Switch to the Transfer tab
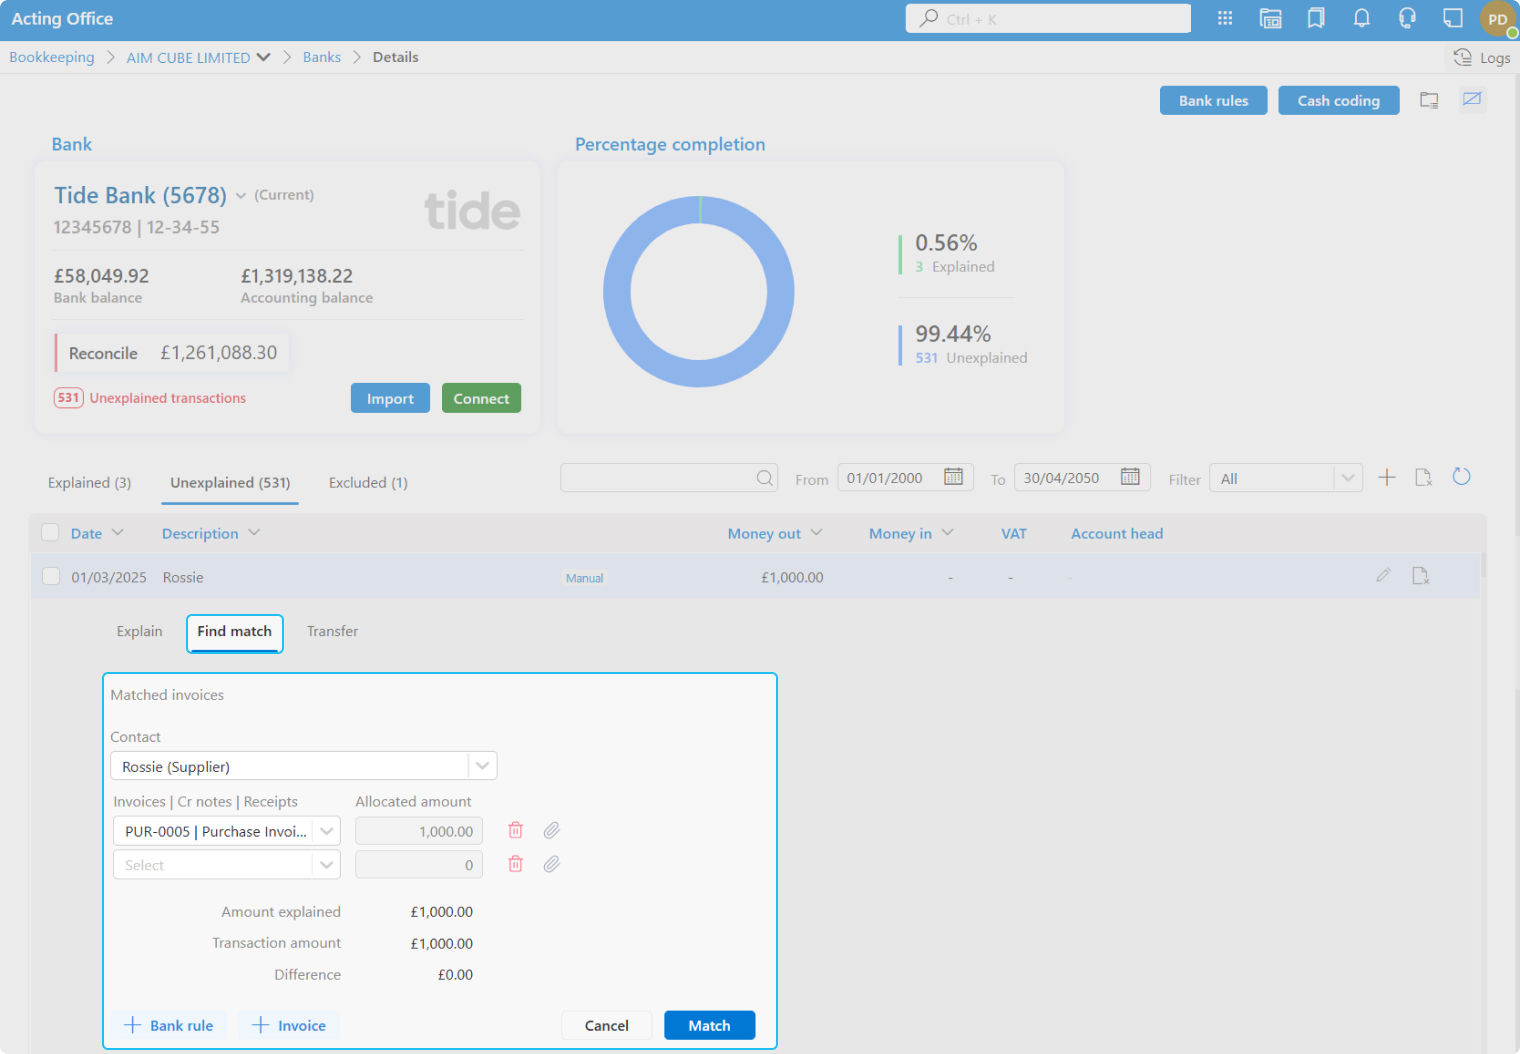1520x1054 pixels. 332,632
